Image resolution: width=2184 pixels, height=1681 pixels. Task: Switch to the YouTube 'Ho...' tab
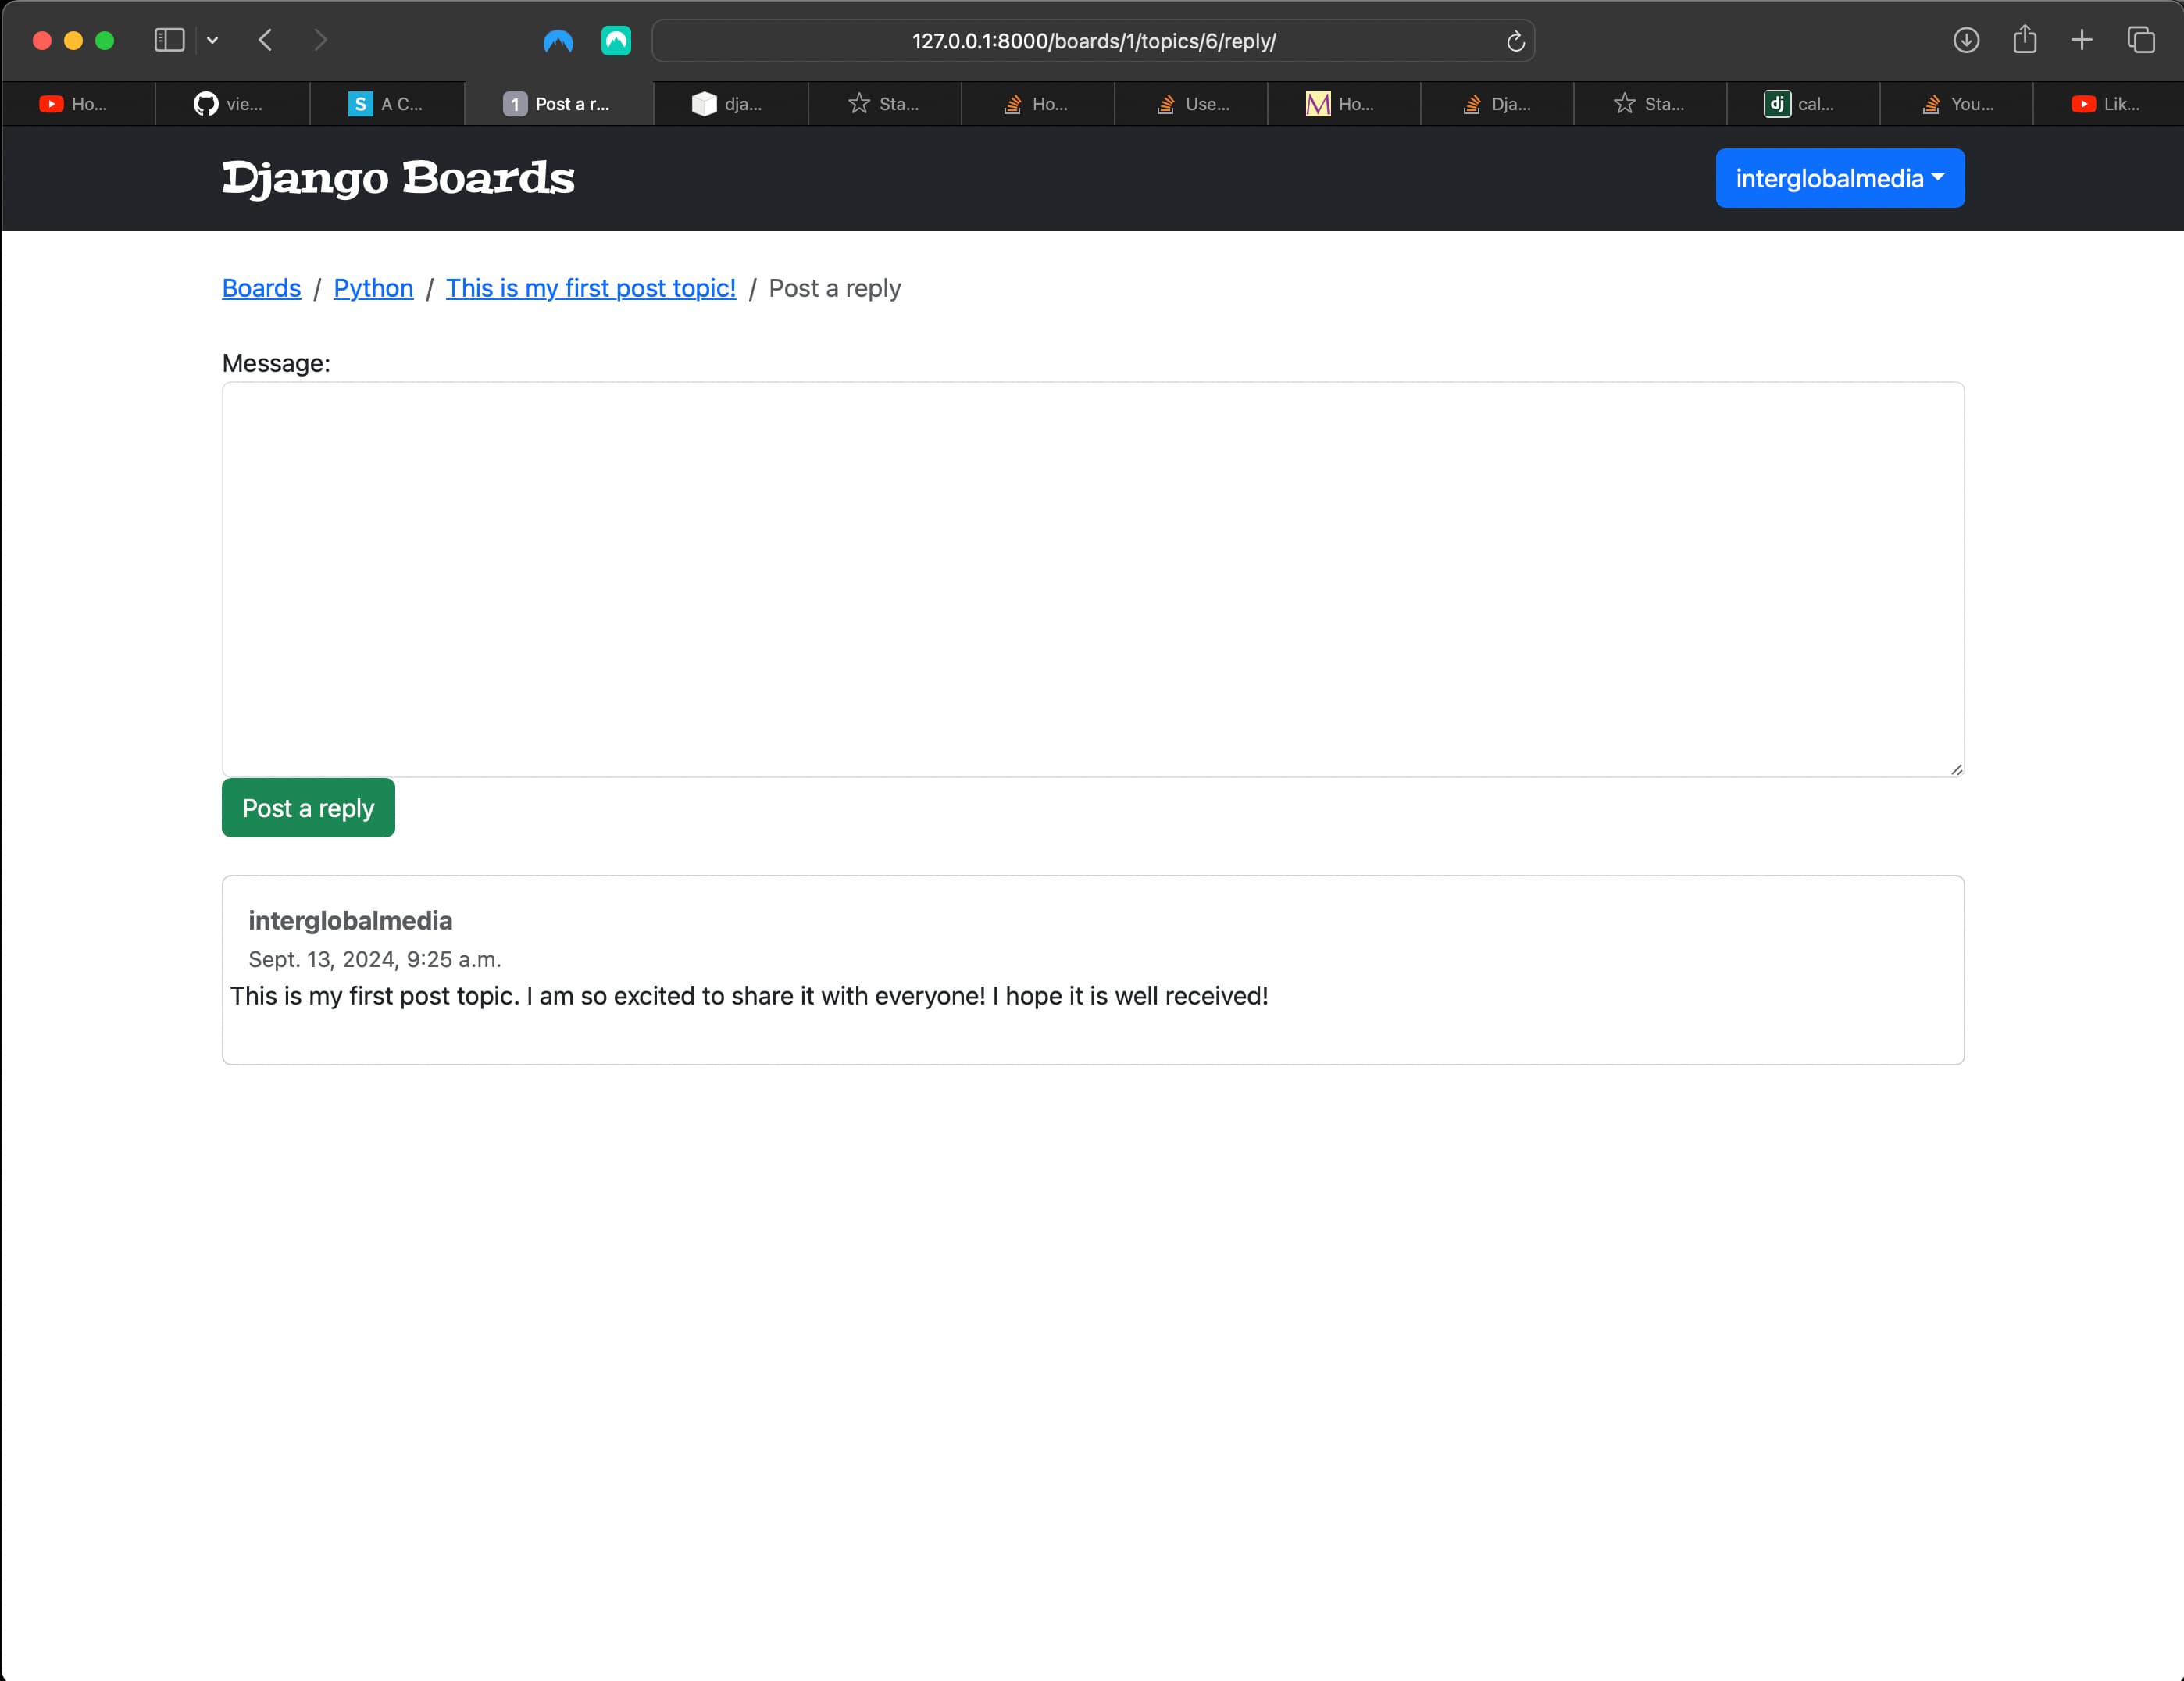click(x=78, y=104)
